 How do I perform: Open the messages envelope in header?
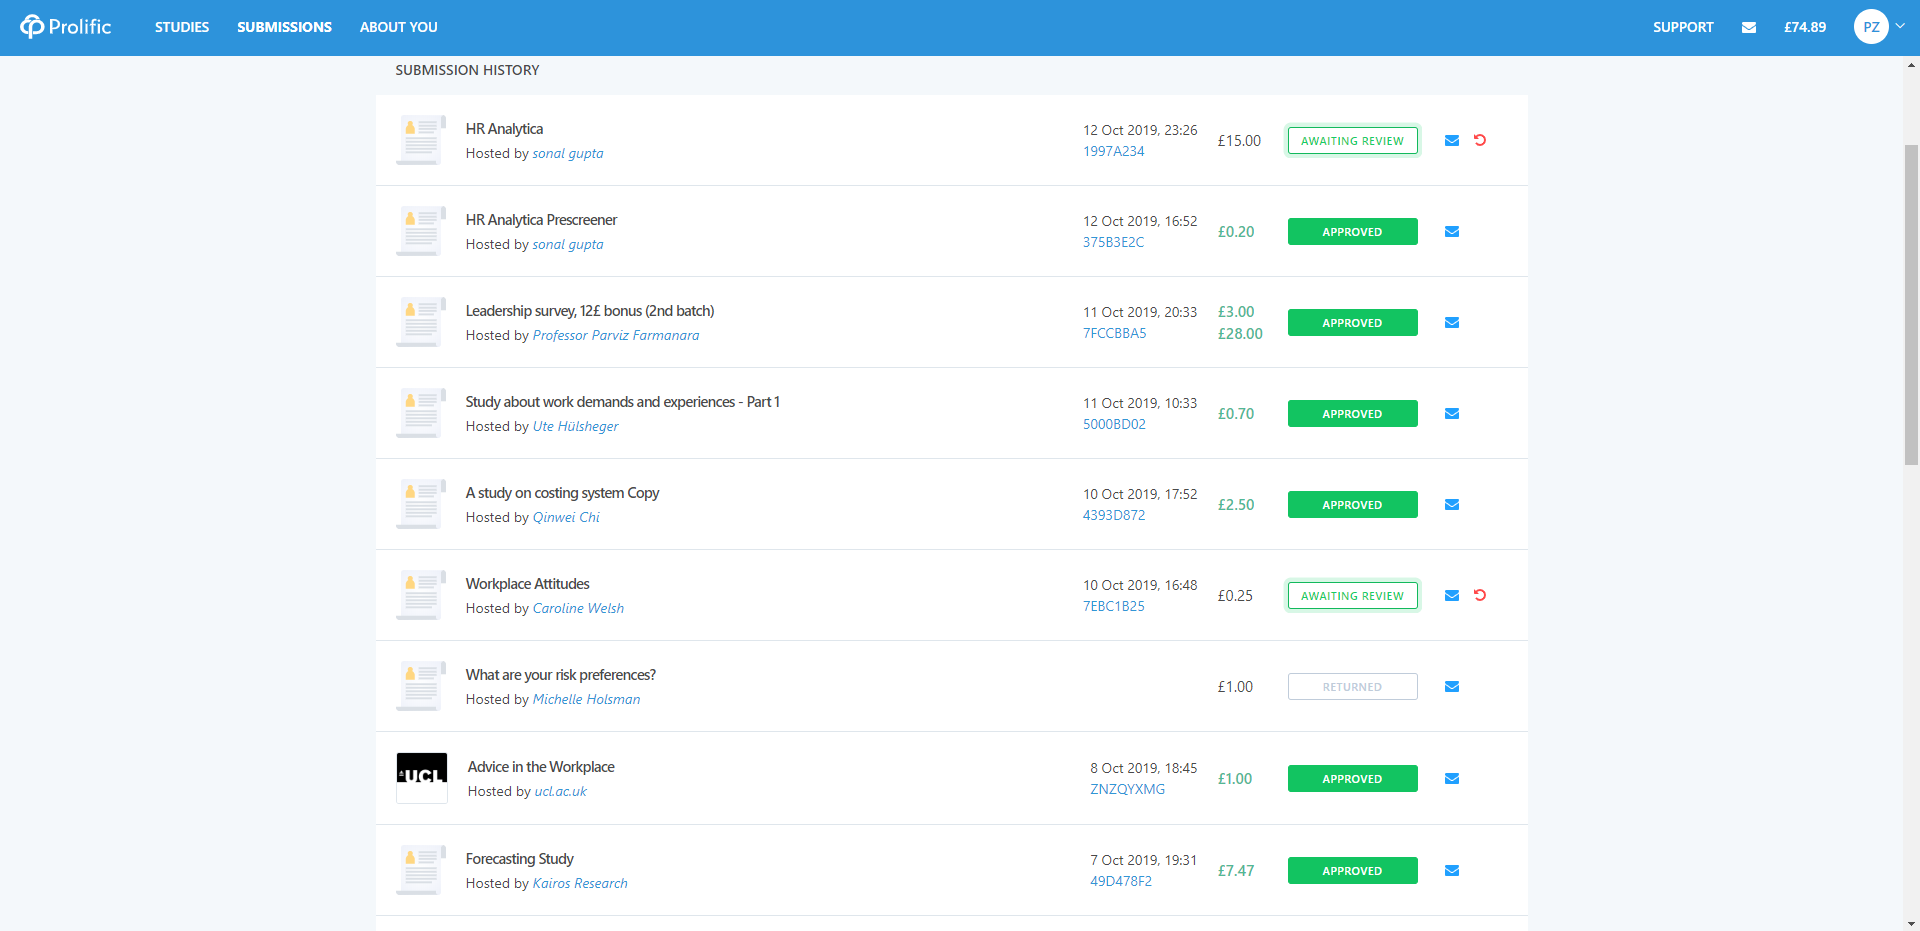pos(1749,28)
